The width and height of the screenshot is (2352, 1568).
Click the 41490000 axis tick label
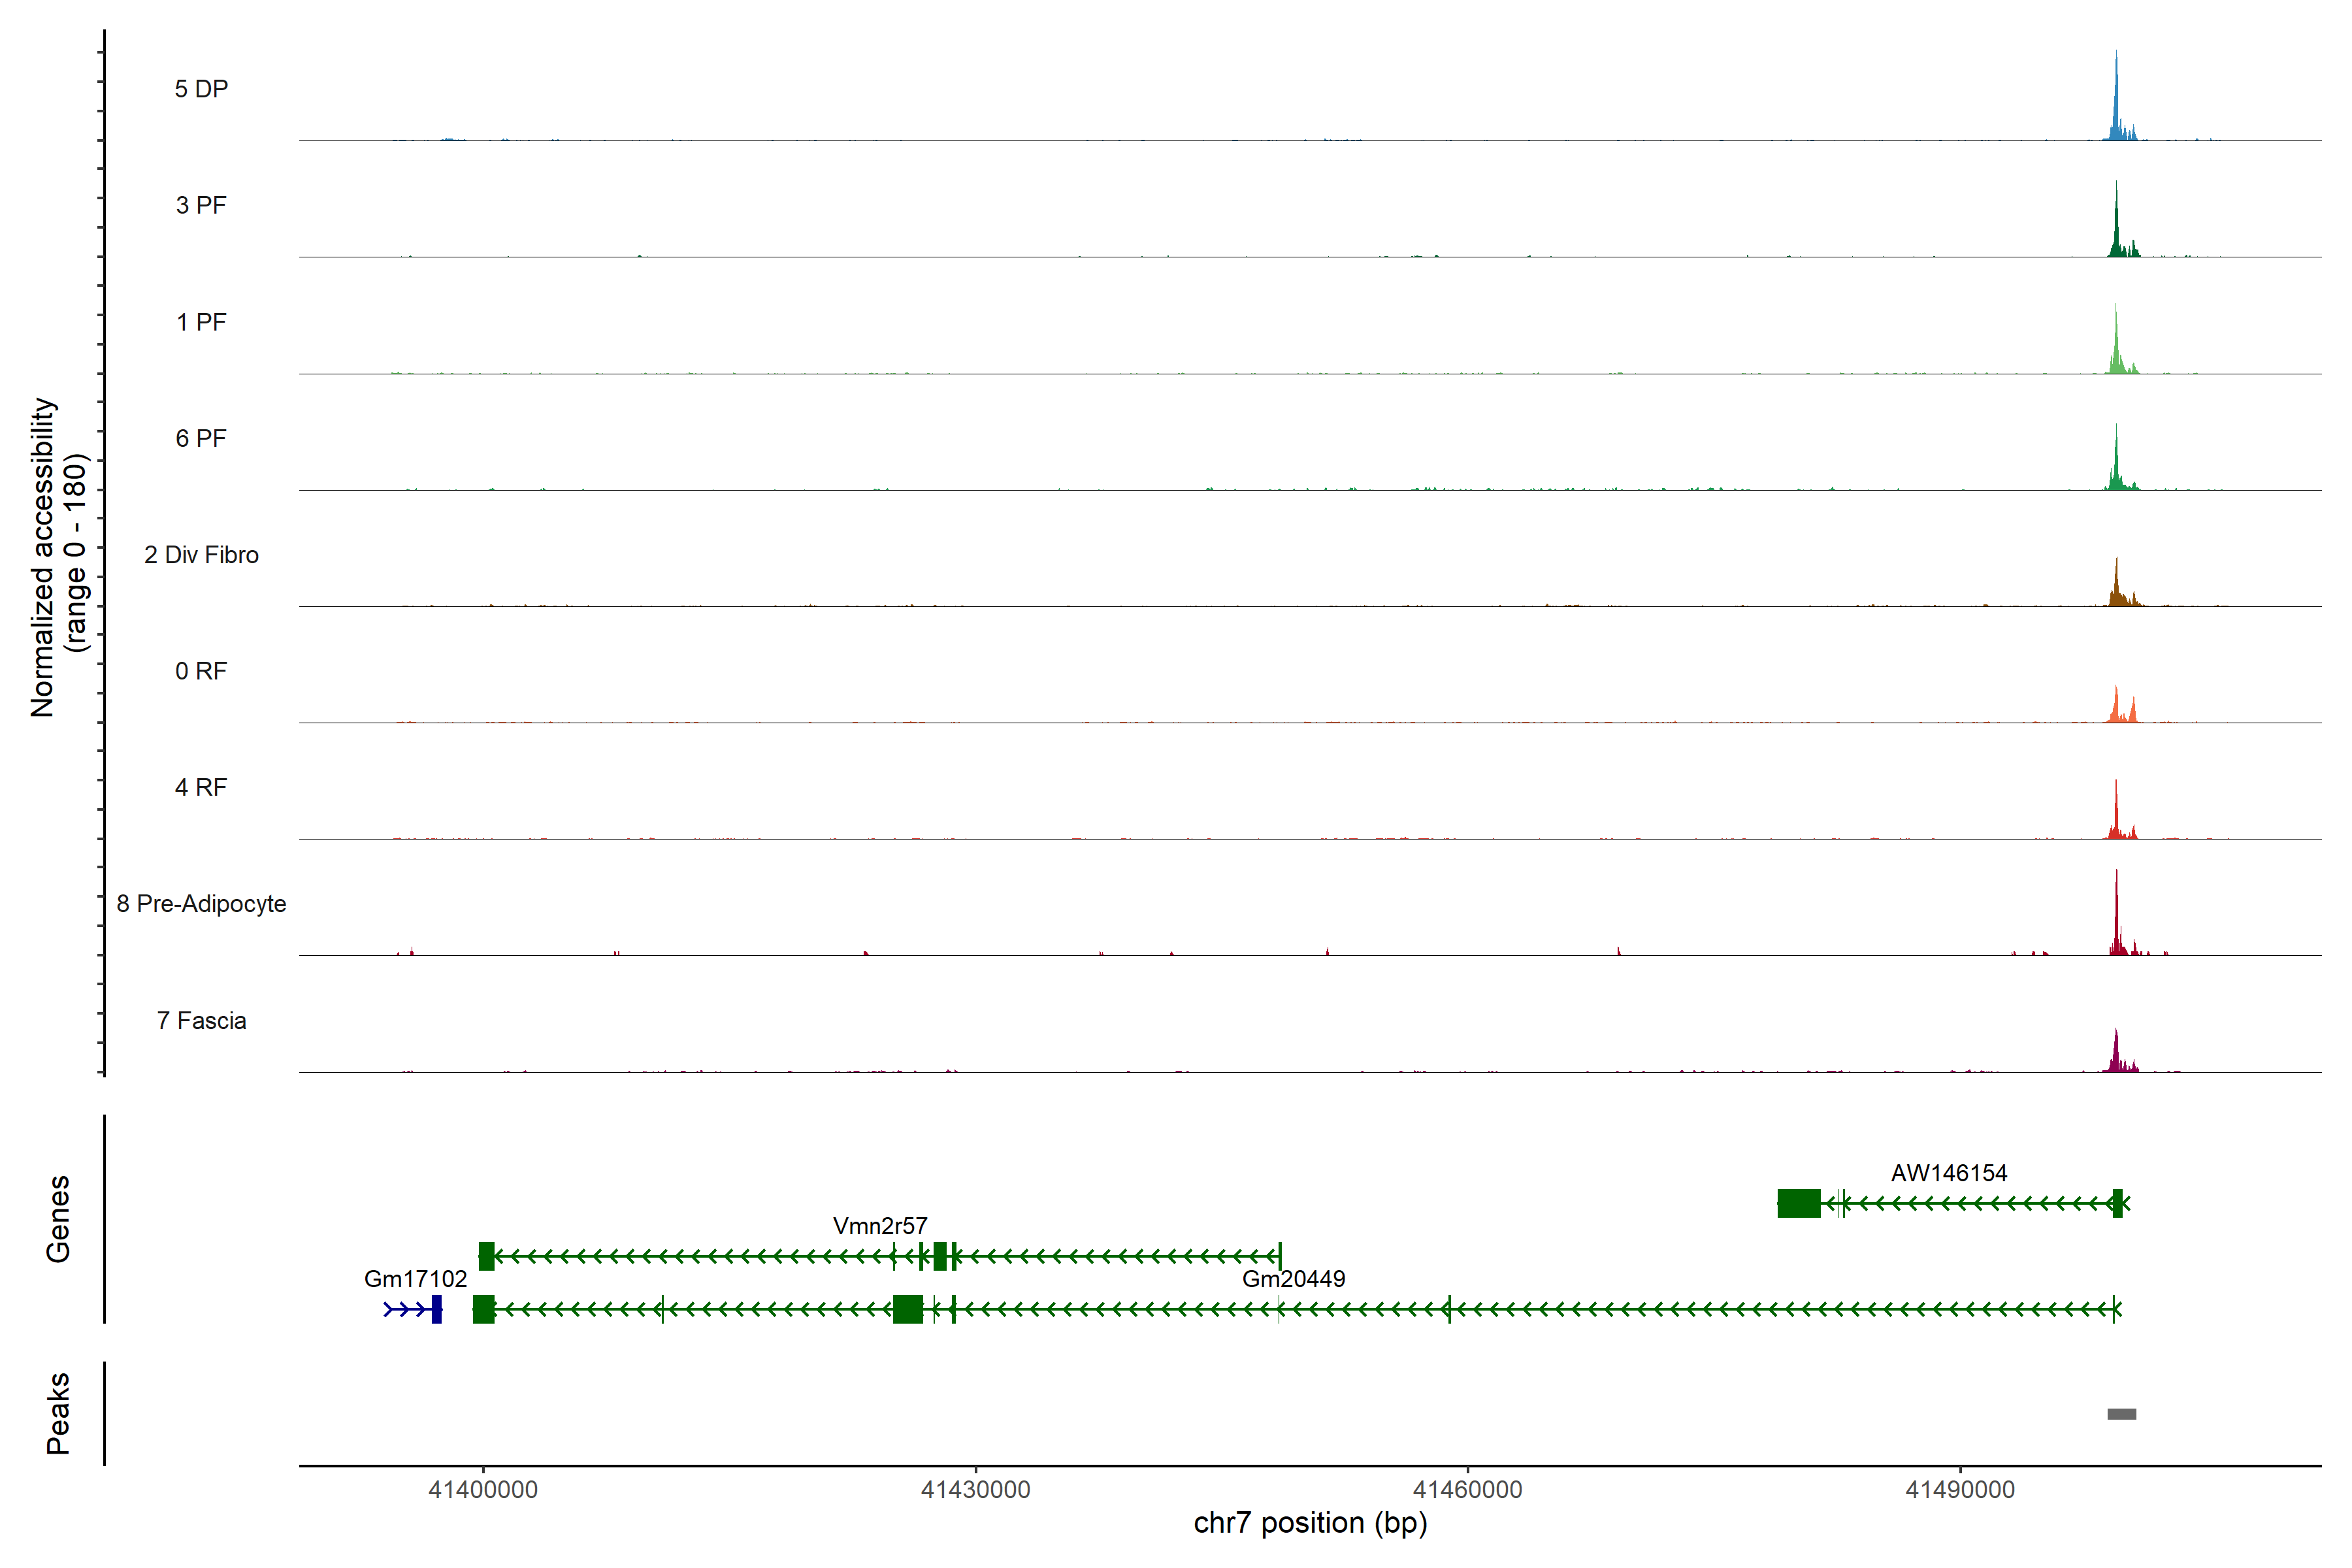1960,1490
